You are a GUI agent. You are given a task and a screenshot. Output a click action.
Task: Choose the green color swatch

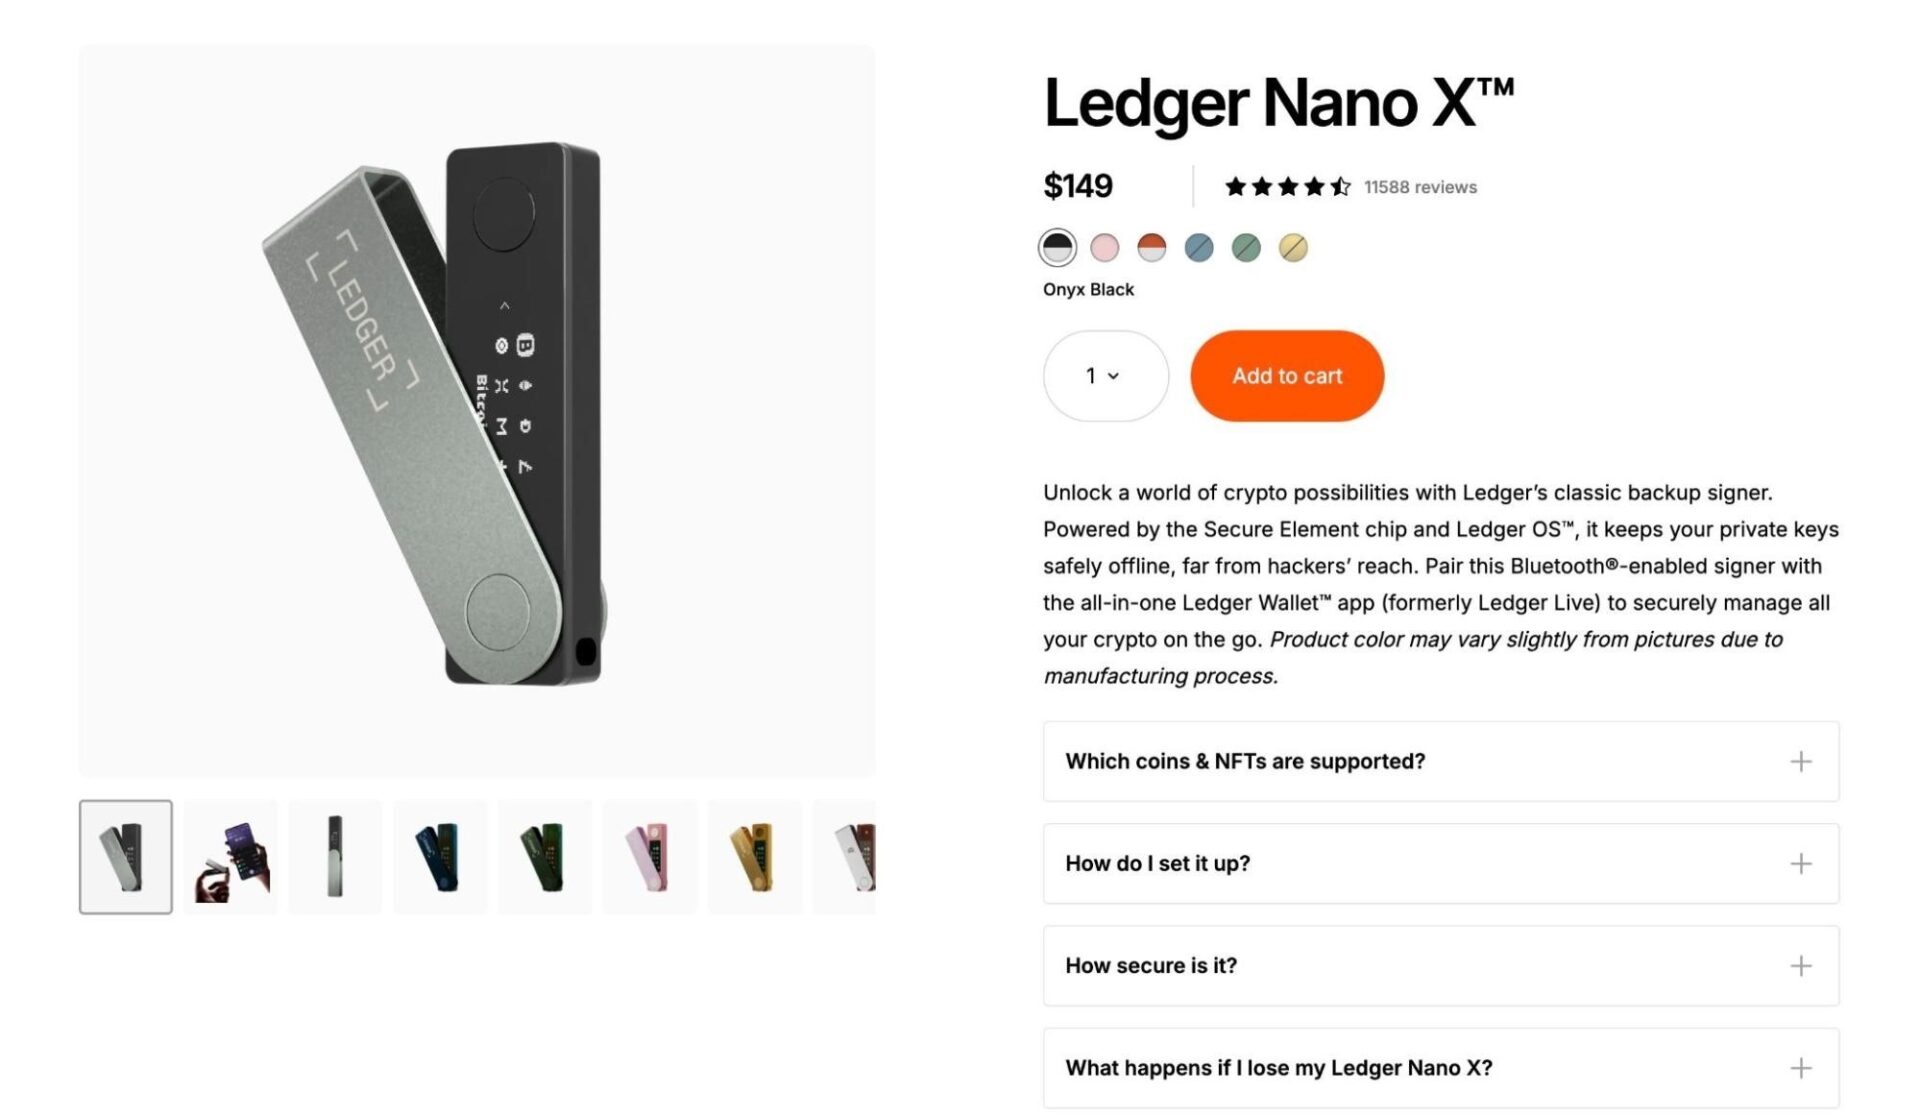1245,247
